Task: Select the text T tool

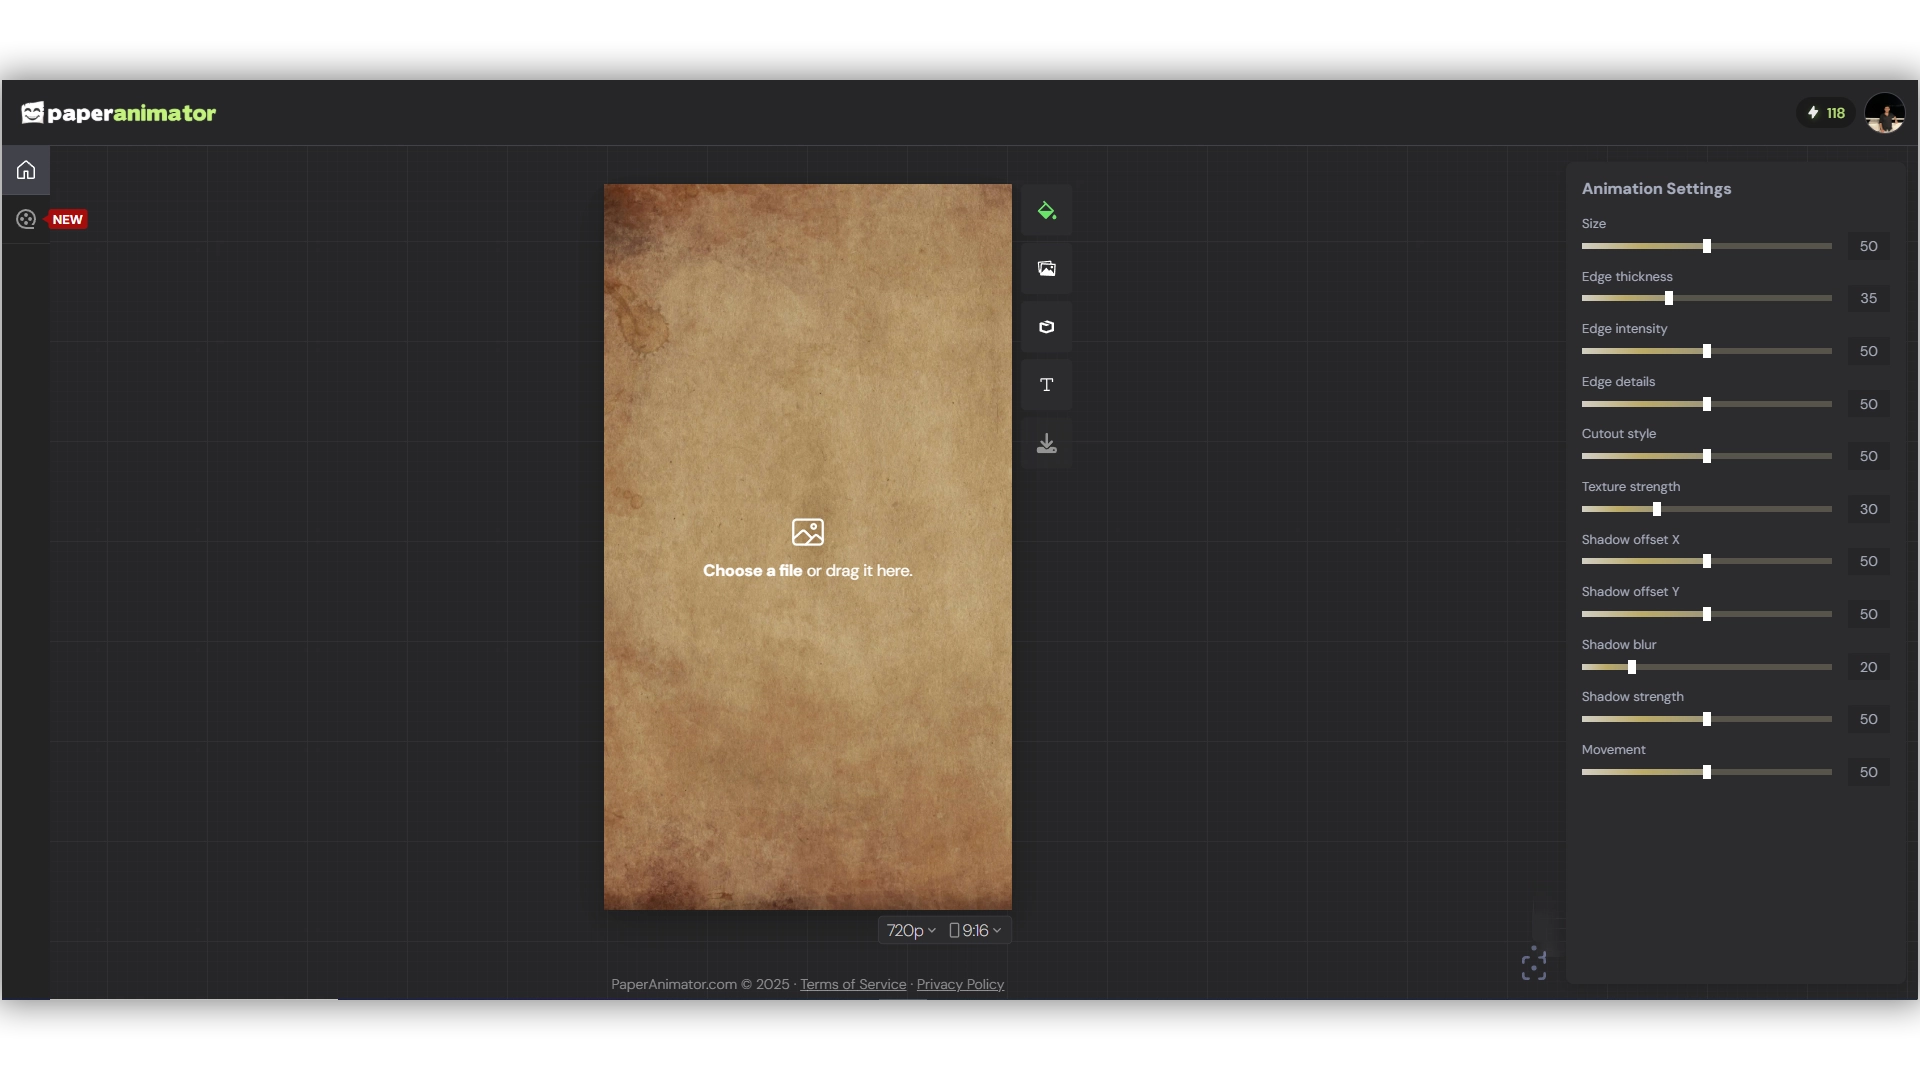Action: [x=1047, y=385]
